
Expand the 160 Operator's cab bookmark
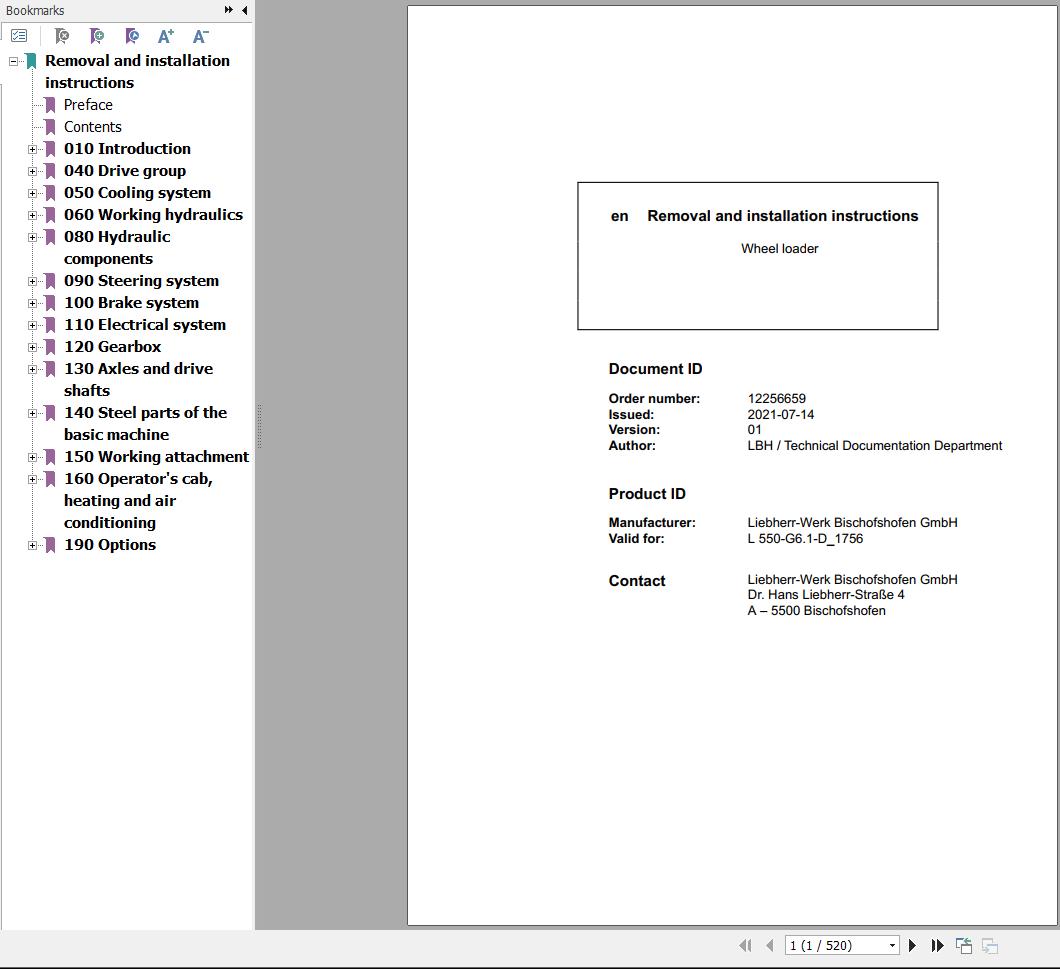tap(32, 479)
